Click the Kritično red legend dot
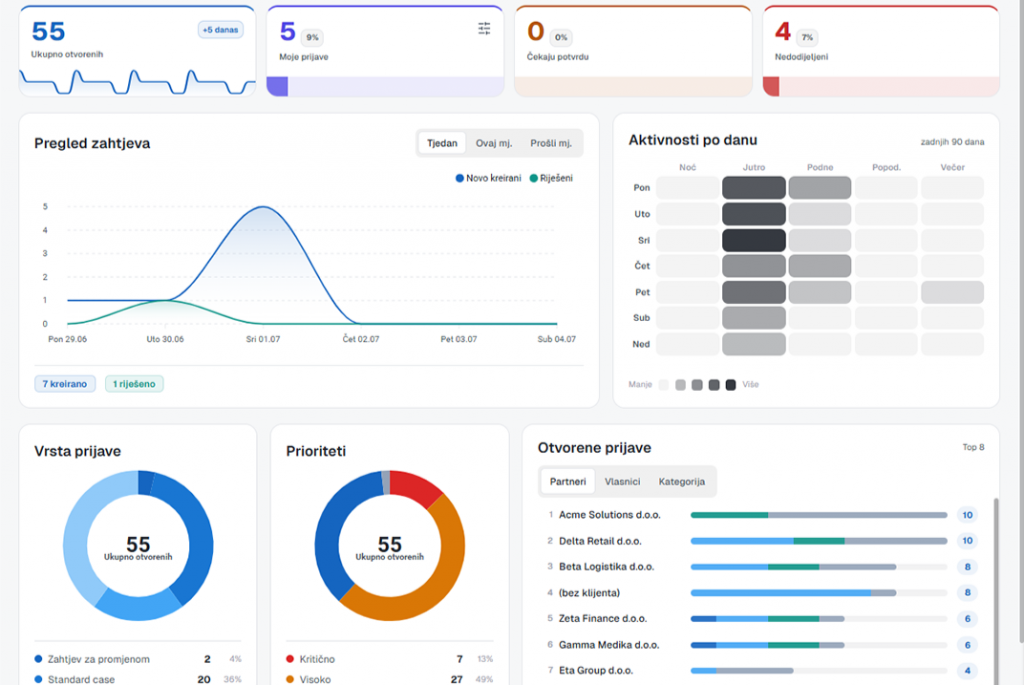Viewport: 1024px width, 685px height. click(x=290, y=660)
